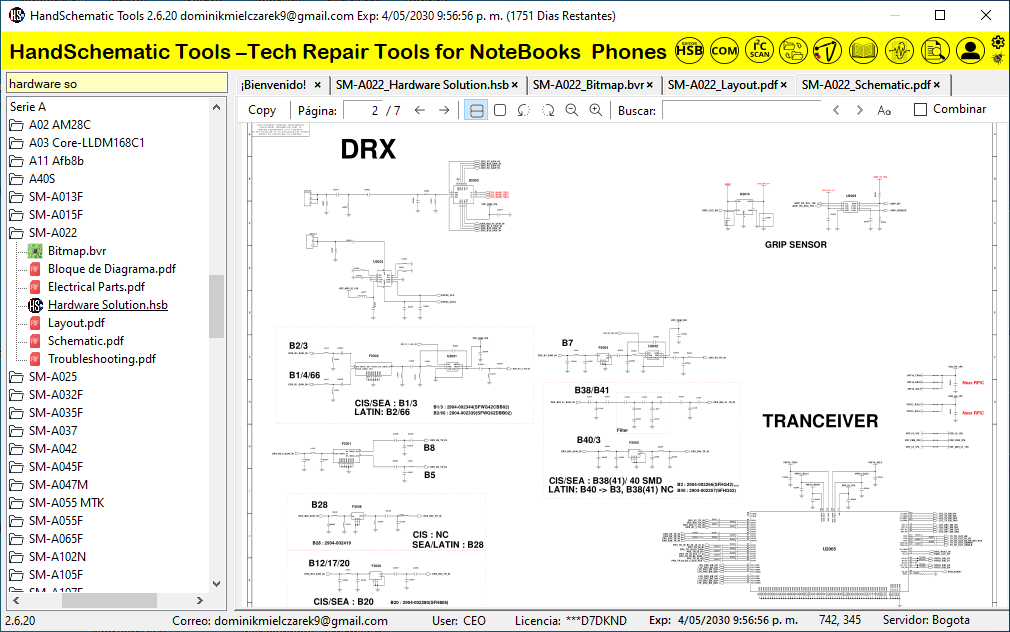The width and height of the screenshot is (1010, 632).
Task: Expand the SM-A025 folder
Action: (52, 376)
